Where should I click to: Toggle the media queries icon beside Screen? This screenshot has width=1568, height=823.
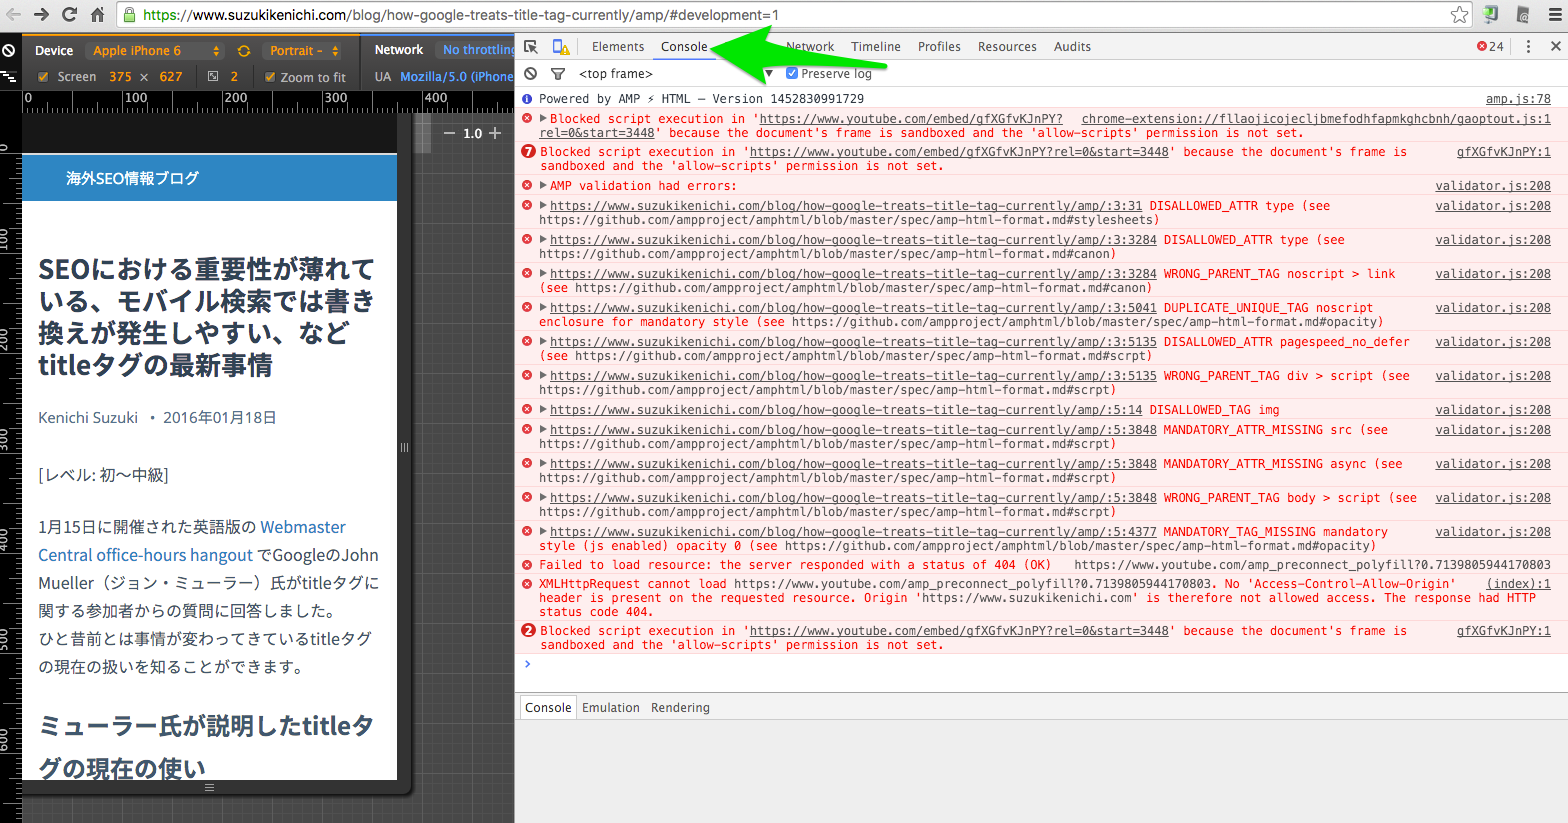[8, 76]
